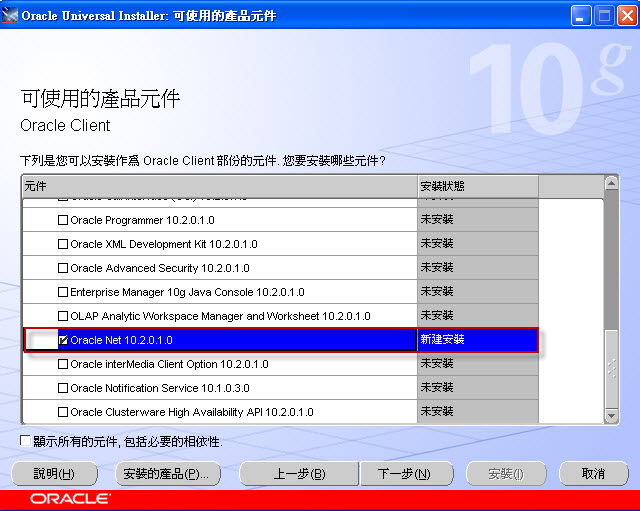Viewport: 640px width, 511px height.
Task: Open 安裝的產品(P)... installed products
Action: (x=168, y=474)
